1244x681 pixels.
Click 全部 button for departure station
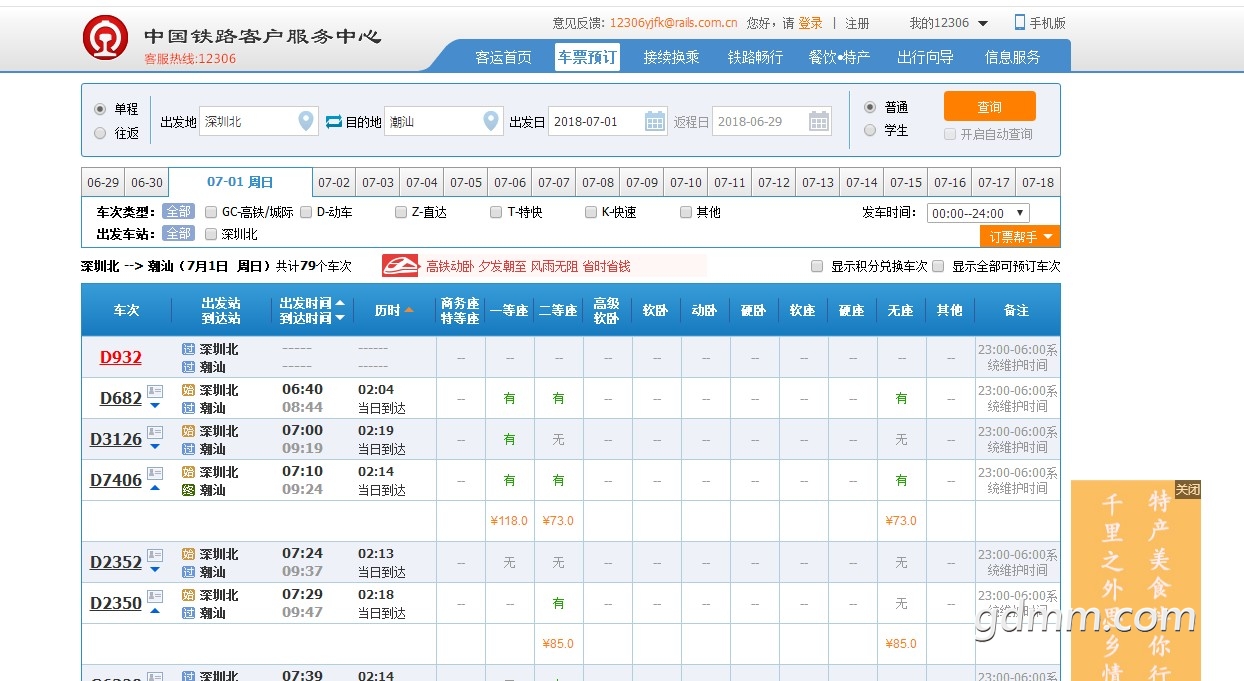coord(178,234)
